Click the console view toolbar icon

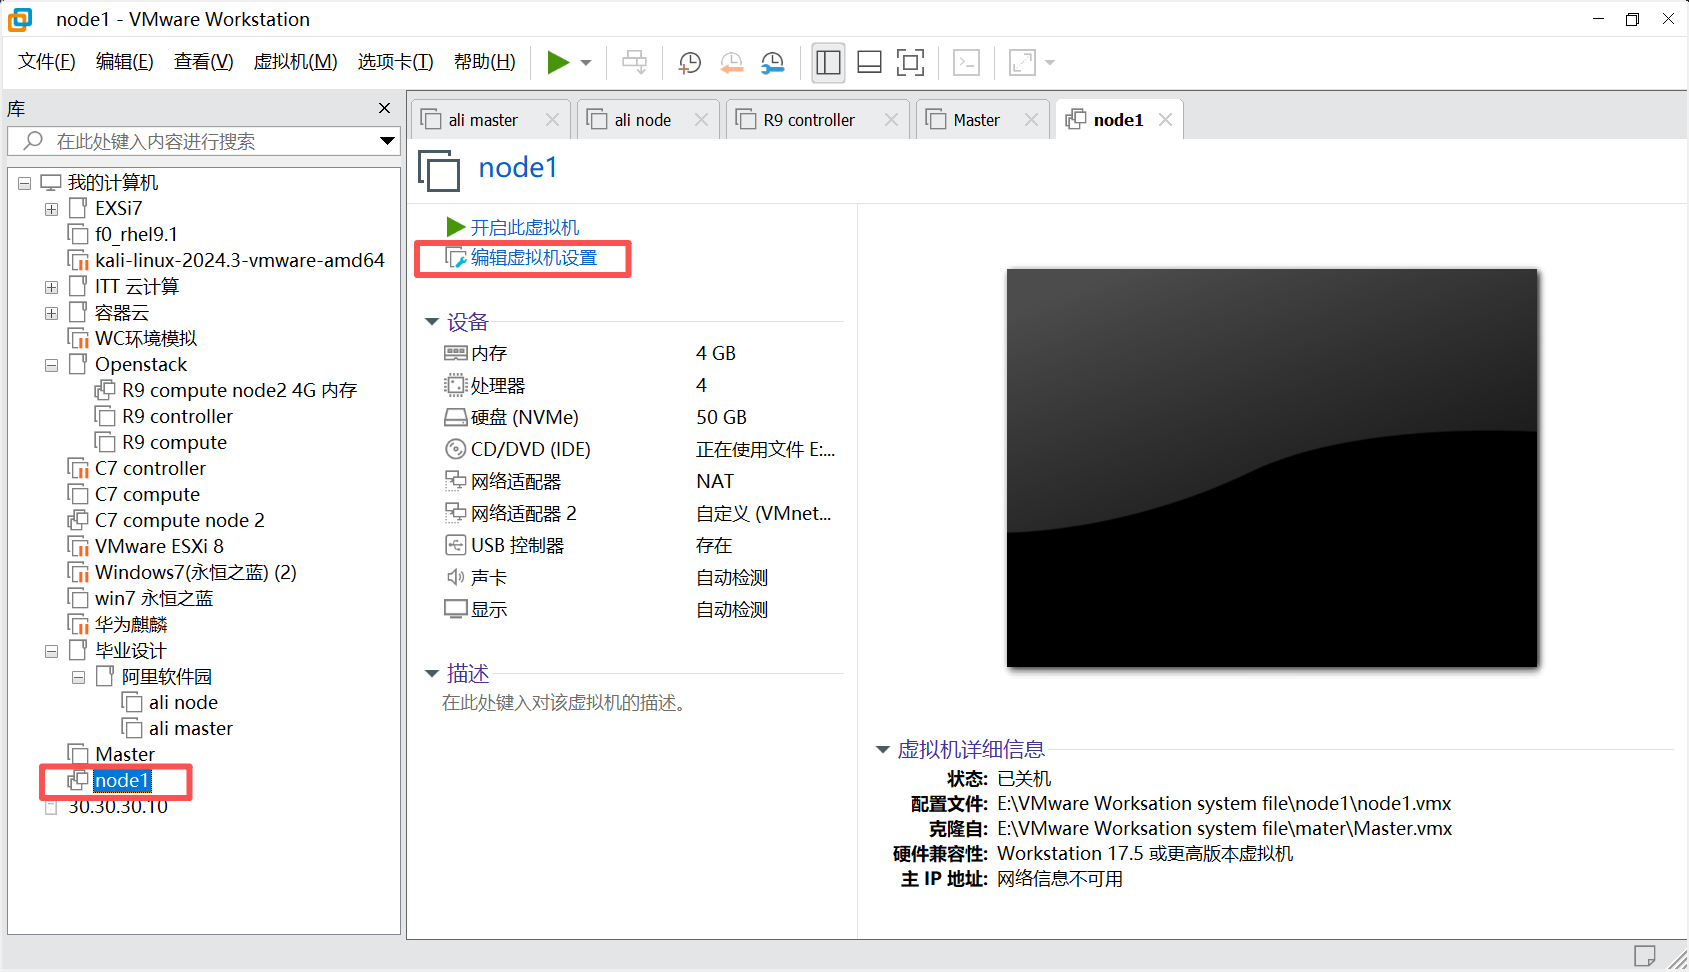pos(966,63)
